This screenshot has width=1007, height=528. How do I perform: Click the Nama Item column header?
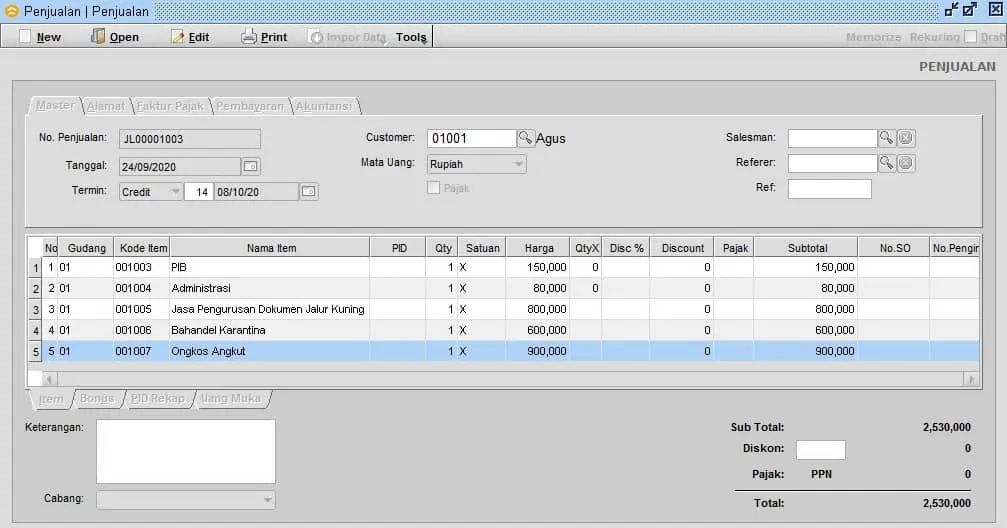pyautogui.click(x=270, y=248)
